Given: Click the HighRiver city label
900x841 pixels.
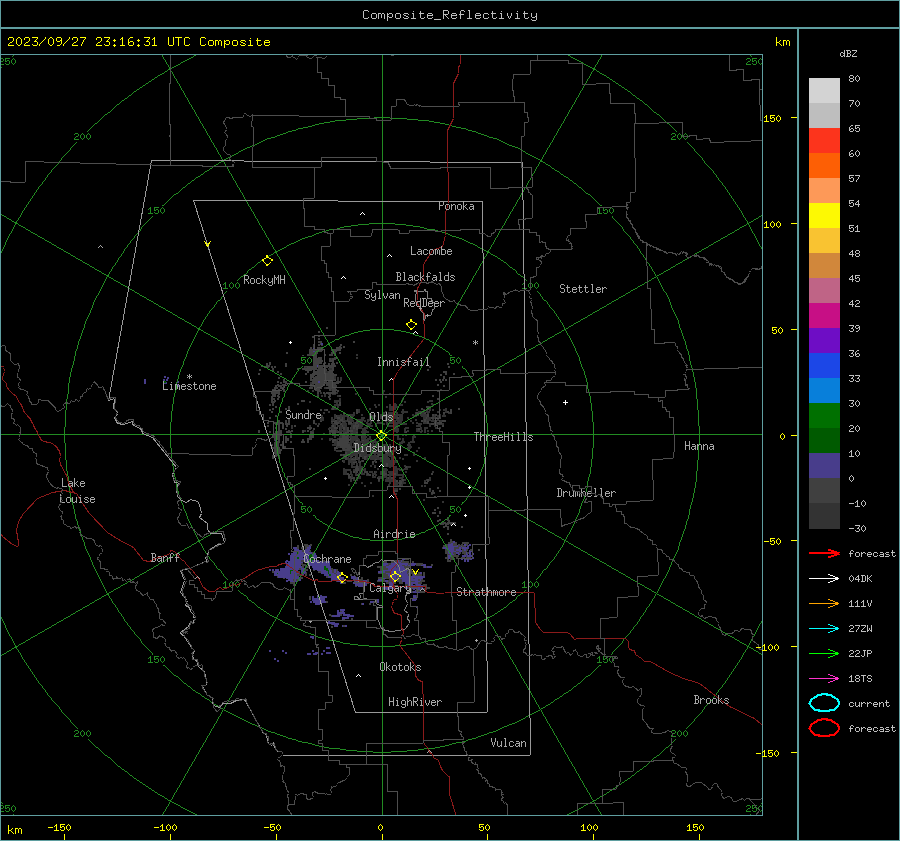Looking at the screenshot, I should (x=415, y=702).
